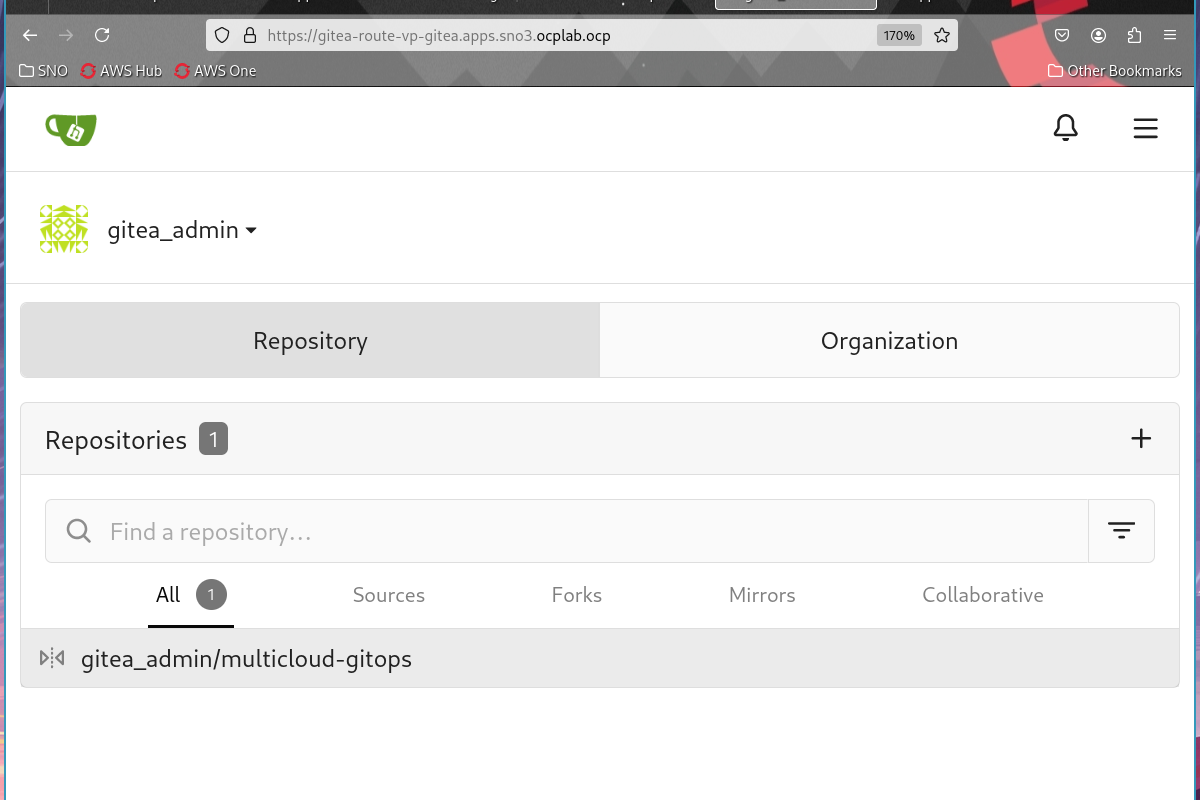
Task: Open the notifications bell
Action: [1065, 128]
